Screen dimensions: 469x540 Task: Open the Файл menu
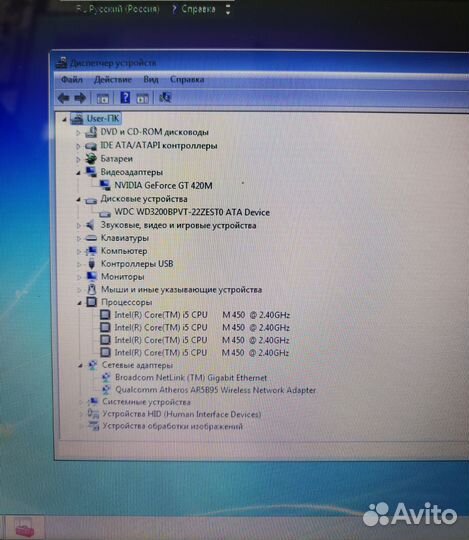(x=72, y=80)
